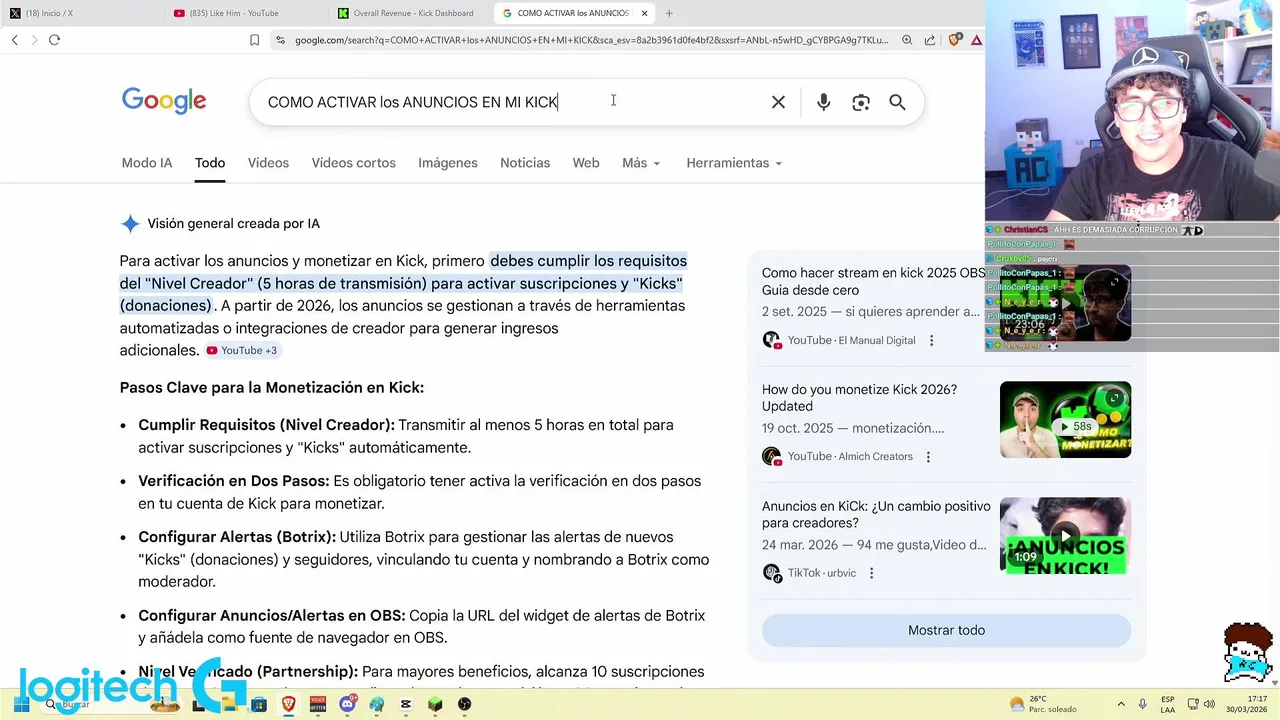Open Minecraft block icon in taskbar
The height and width of the screenshot is (720, 1280).
click(435, 704)
